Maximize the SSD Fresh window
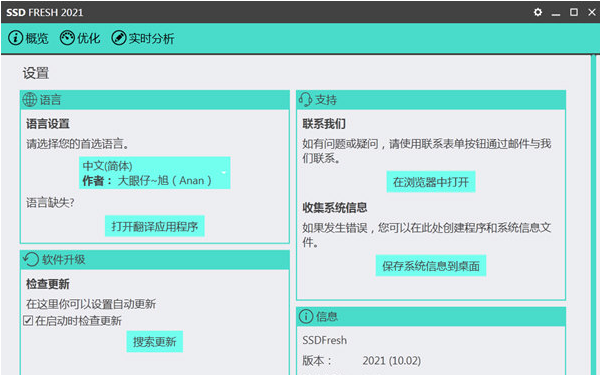 tap(574, 12)
